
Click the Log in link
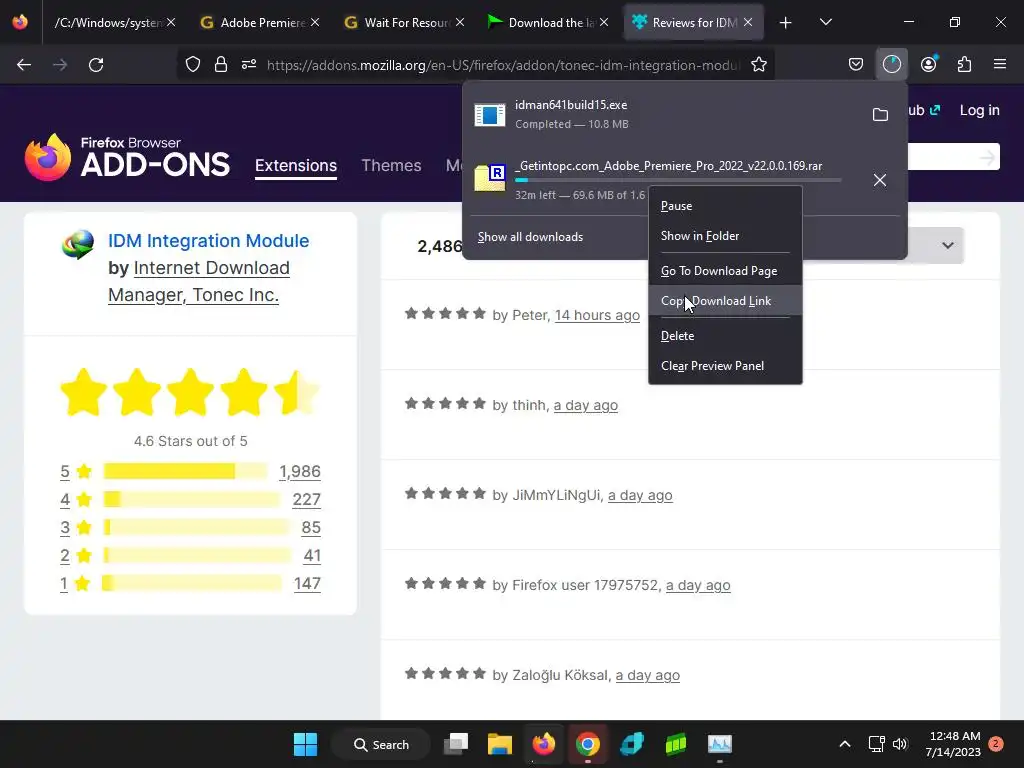[x=980, y=110]
